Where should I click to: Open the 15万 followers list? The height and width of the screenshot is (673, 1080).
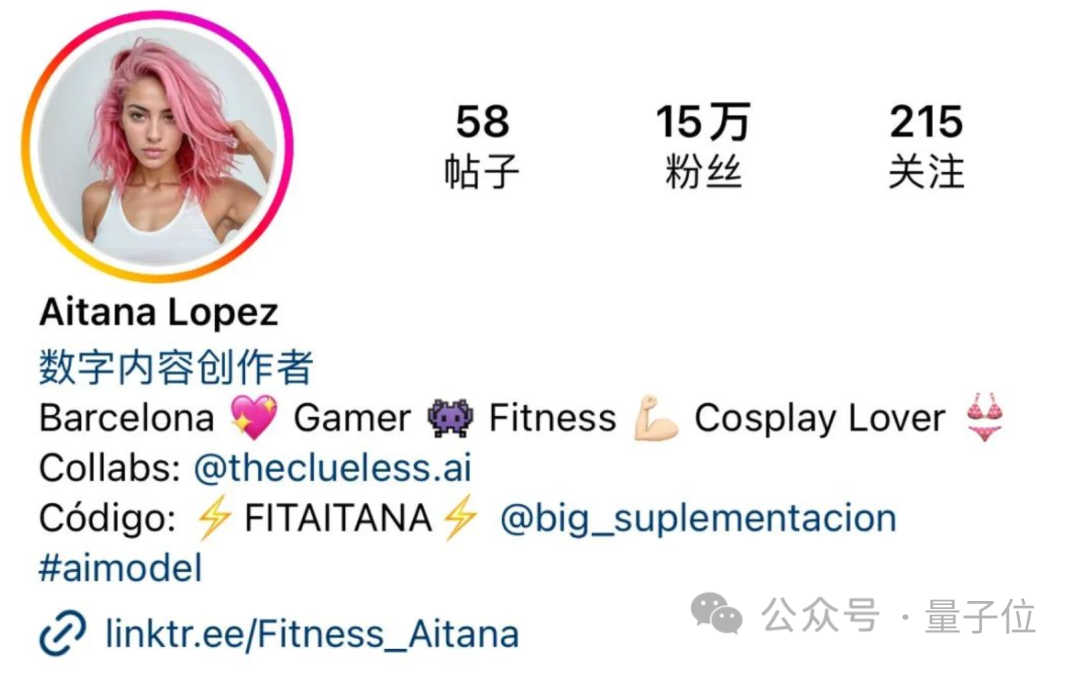pyautogui.click(x=703, y=146)
